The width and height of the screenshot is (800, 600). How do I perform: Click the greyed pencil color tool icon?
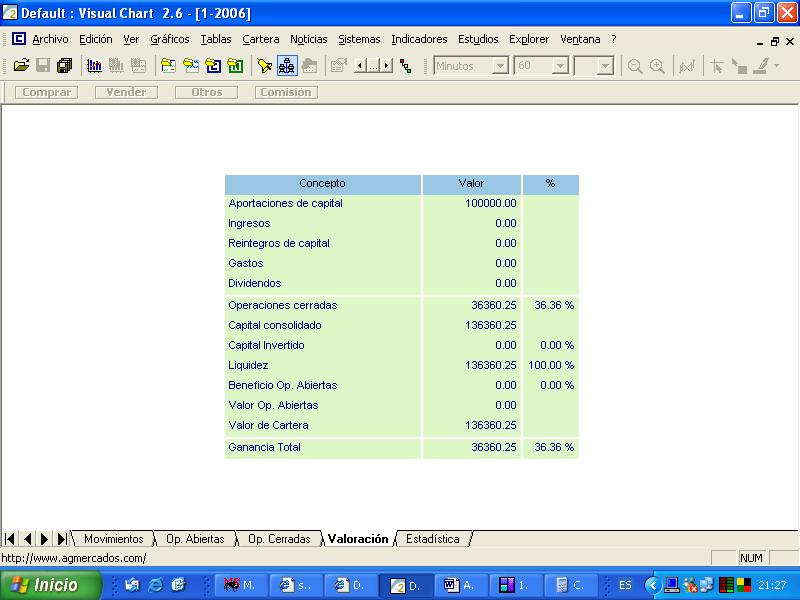tap(761, 66)
